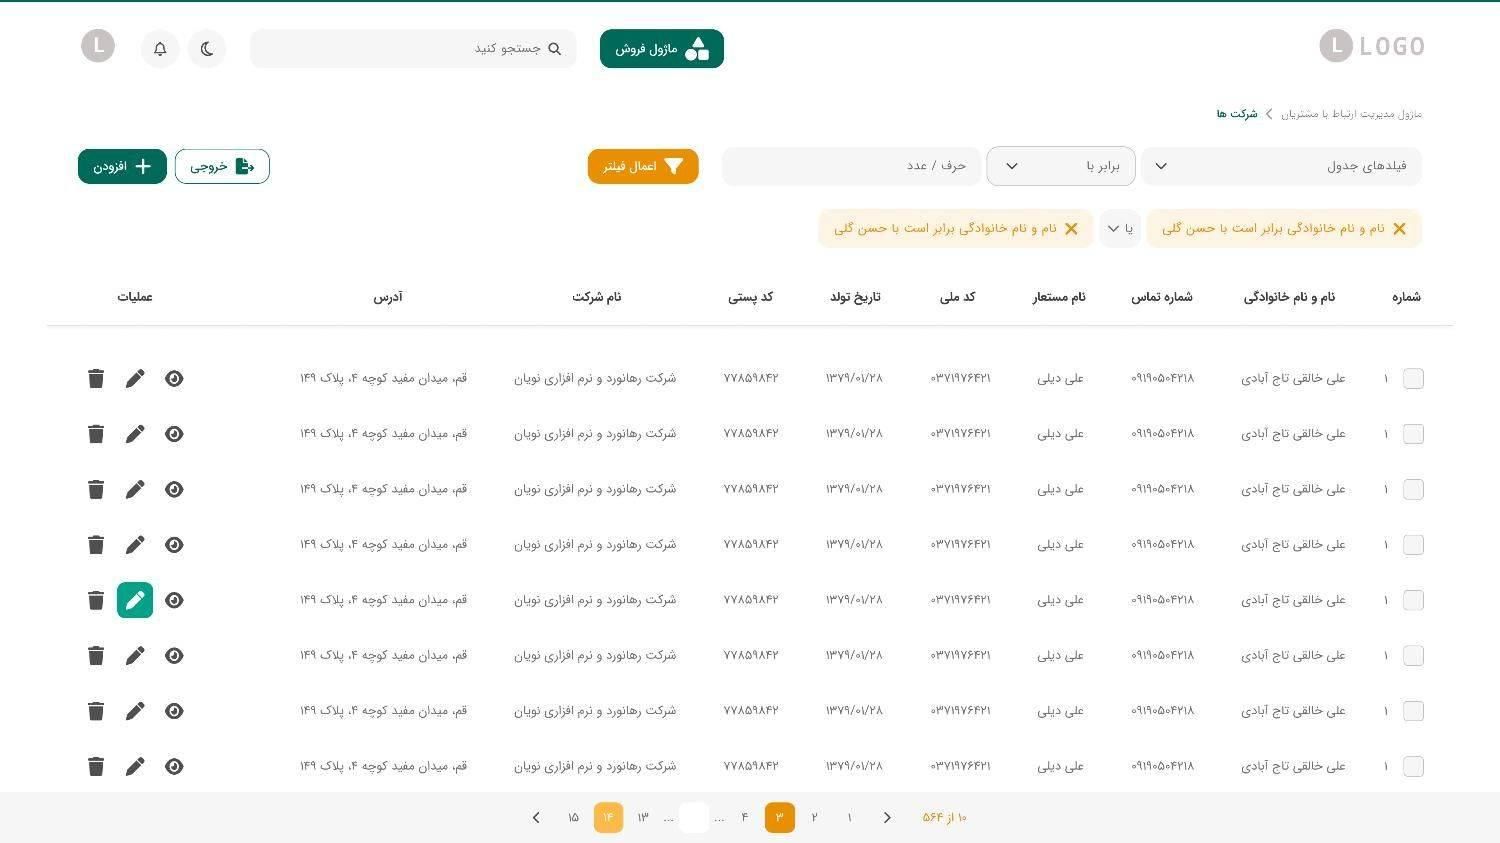
Task: Open user avatar L in header
Action: (98, 45)
